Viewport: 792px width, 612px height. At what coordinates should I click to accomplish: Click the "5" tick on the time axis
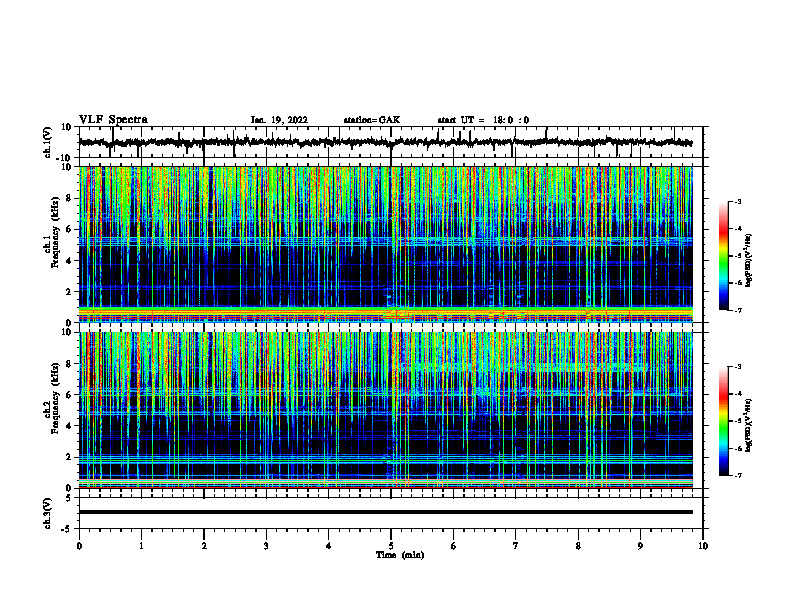coord(391,546)
